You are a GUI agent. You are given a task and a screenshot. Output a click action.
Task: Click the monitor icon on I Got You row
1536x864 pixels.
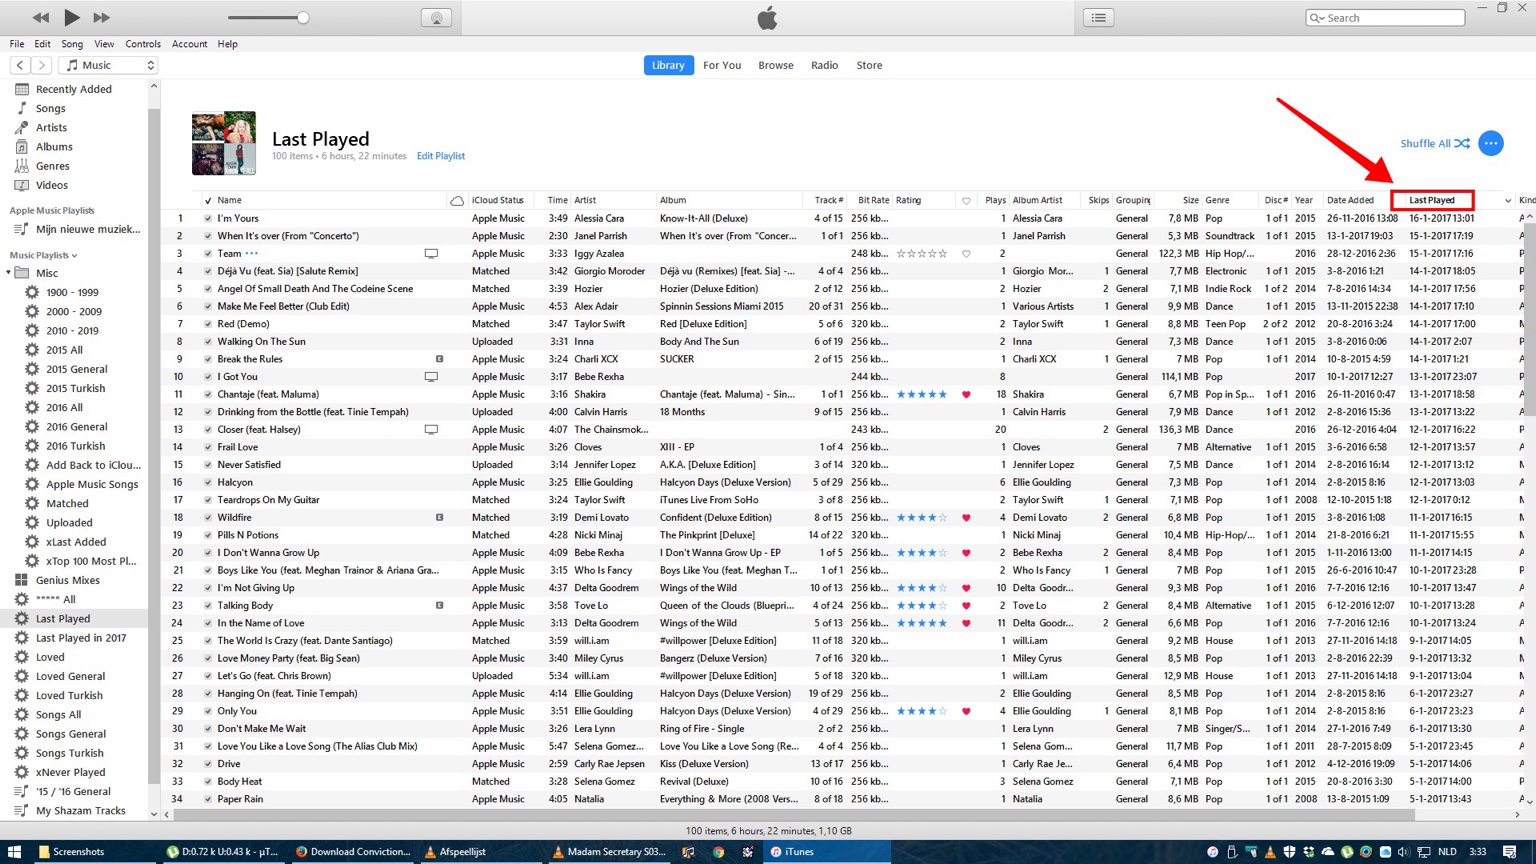click(x=431, y=377)
